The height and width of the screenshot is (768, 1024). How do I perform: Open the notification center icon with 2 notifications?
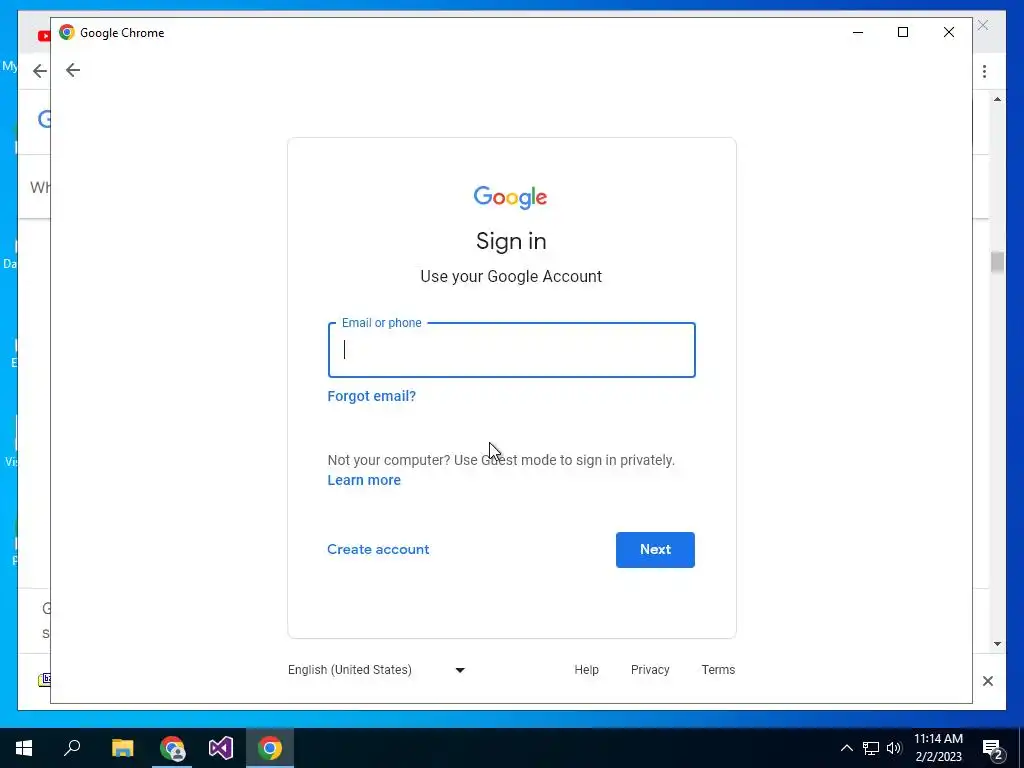[992, 749]
